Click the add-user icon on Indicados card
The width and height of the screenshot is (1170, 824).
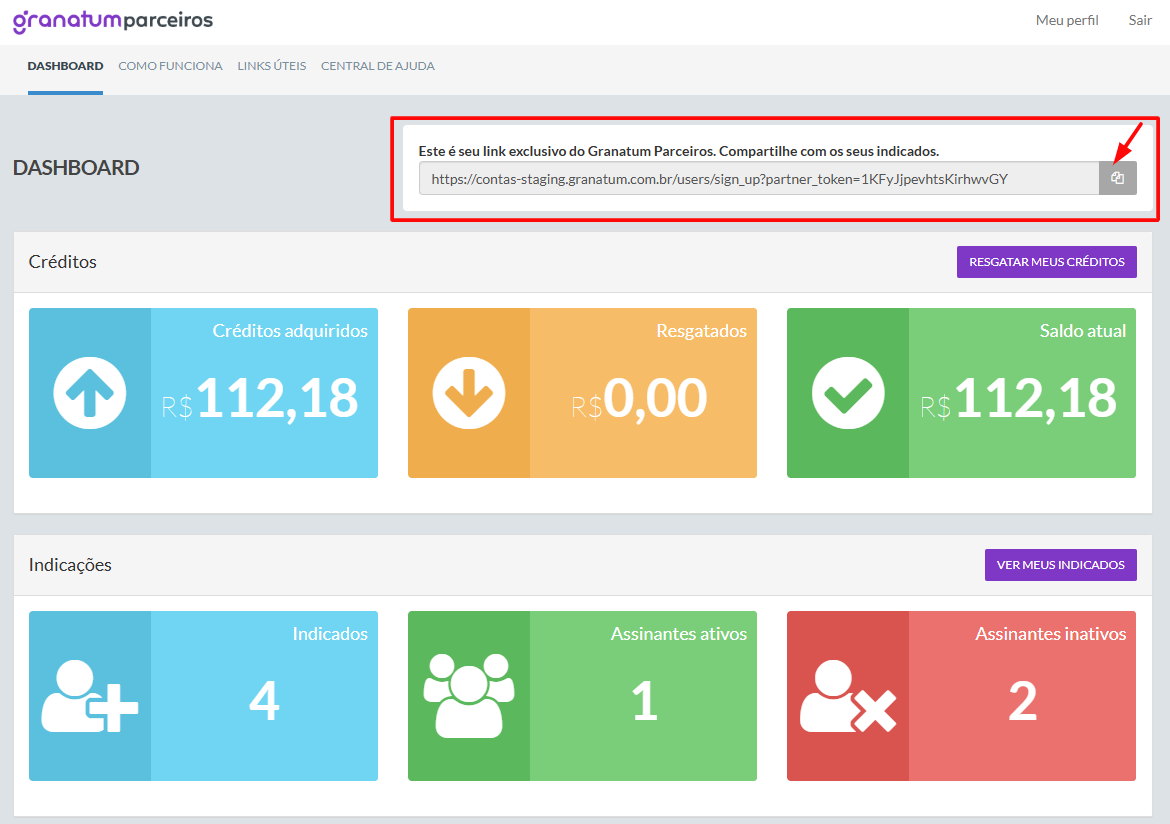pyautogui.click(x=90, y=696)
